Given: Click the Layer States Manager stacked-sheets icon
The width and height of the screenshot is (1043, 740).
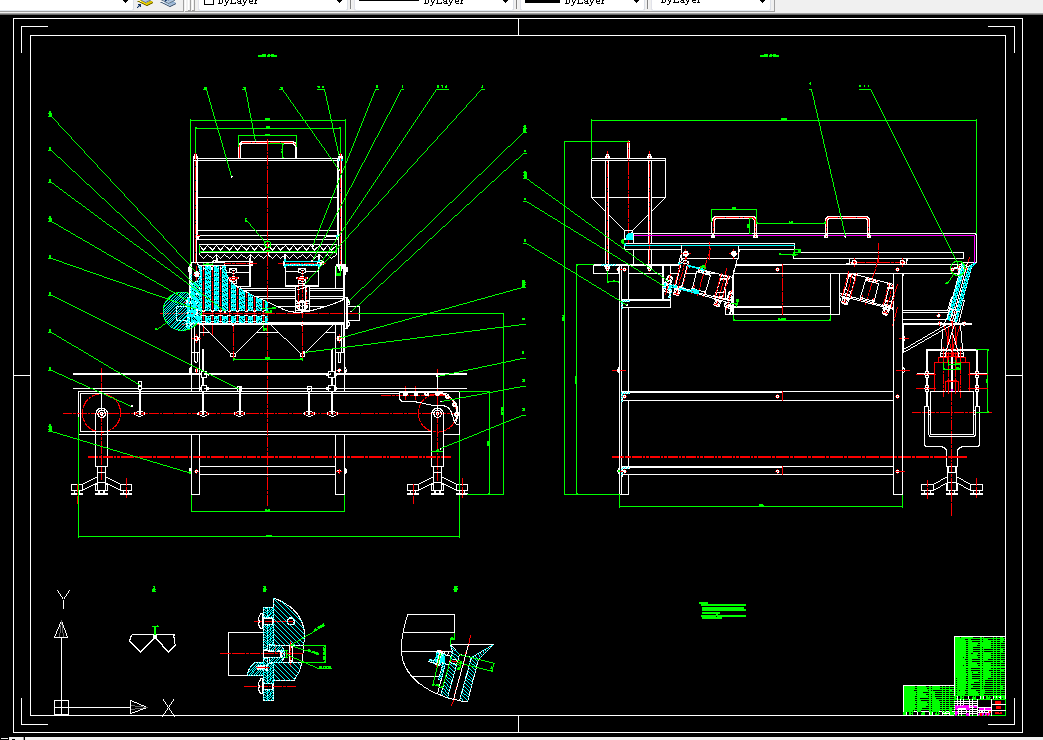Looking at the screenshot, I should (169, 3).
